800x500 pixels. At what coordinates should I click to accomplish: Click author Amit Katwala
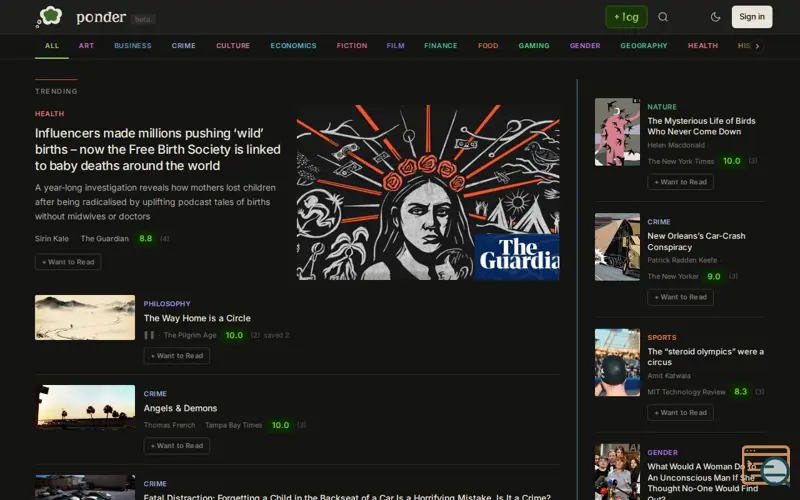669,376
